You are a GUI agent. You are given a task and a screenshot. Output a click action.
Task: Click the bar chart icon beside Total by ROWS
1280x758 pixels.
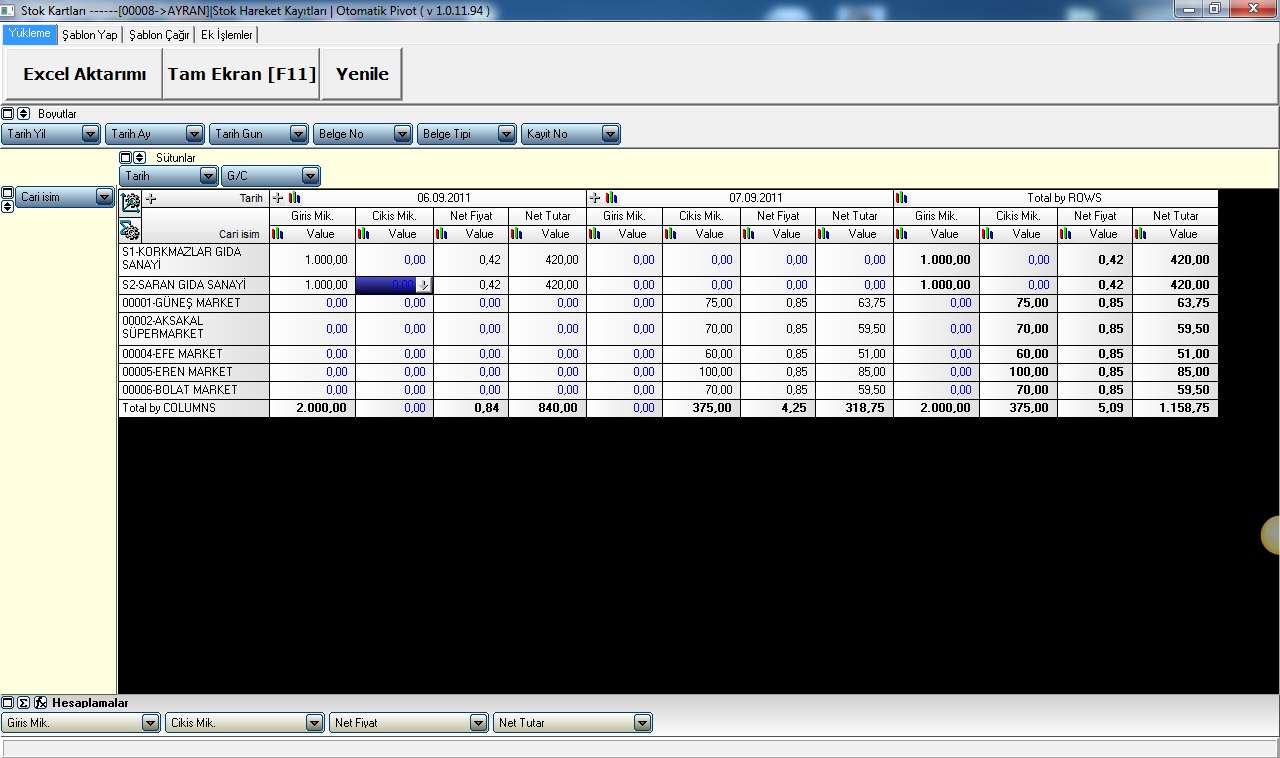[902, 198]
